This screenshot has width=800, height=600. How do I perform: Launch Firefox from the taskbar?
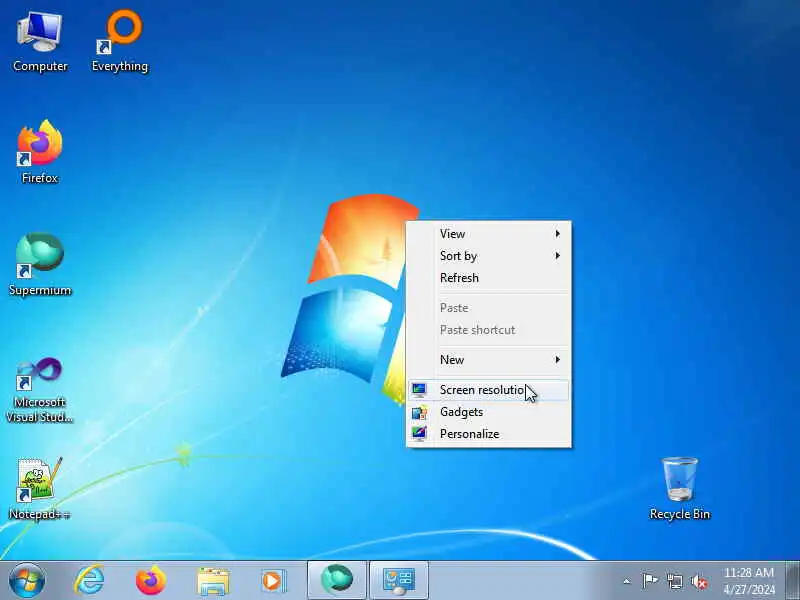(x=151, y=581)
